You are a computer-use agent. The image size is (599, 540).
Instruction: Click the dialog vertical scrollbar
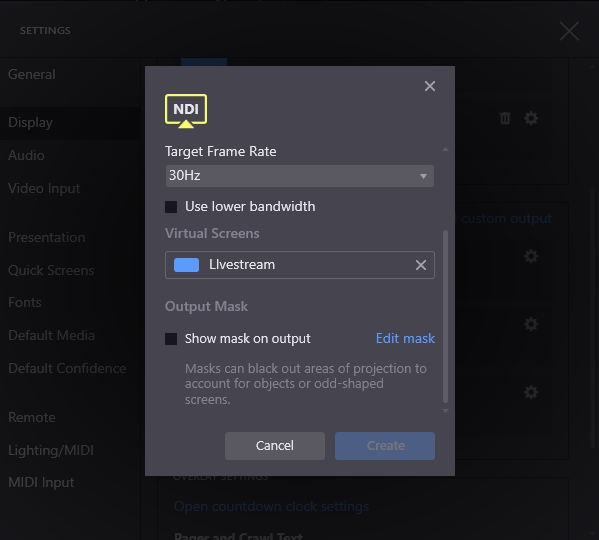pyautogui.click(x=445, y=316)
